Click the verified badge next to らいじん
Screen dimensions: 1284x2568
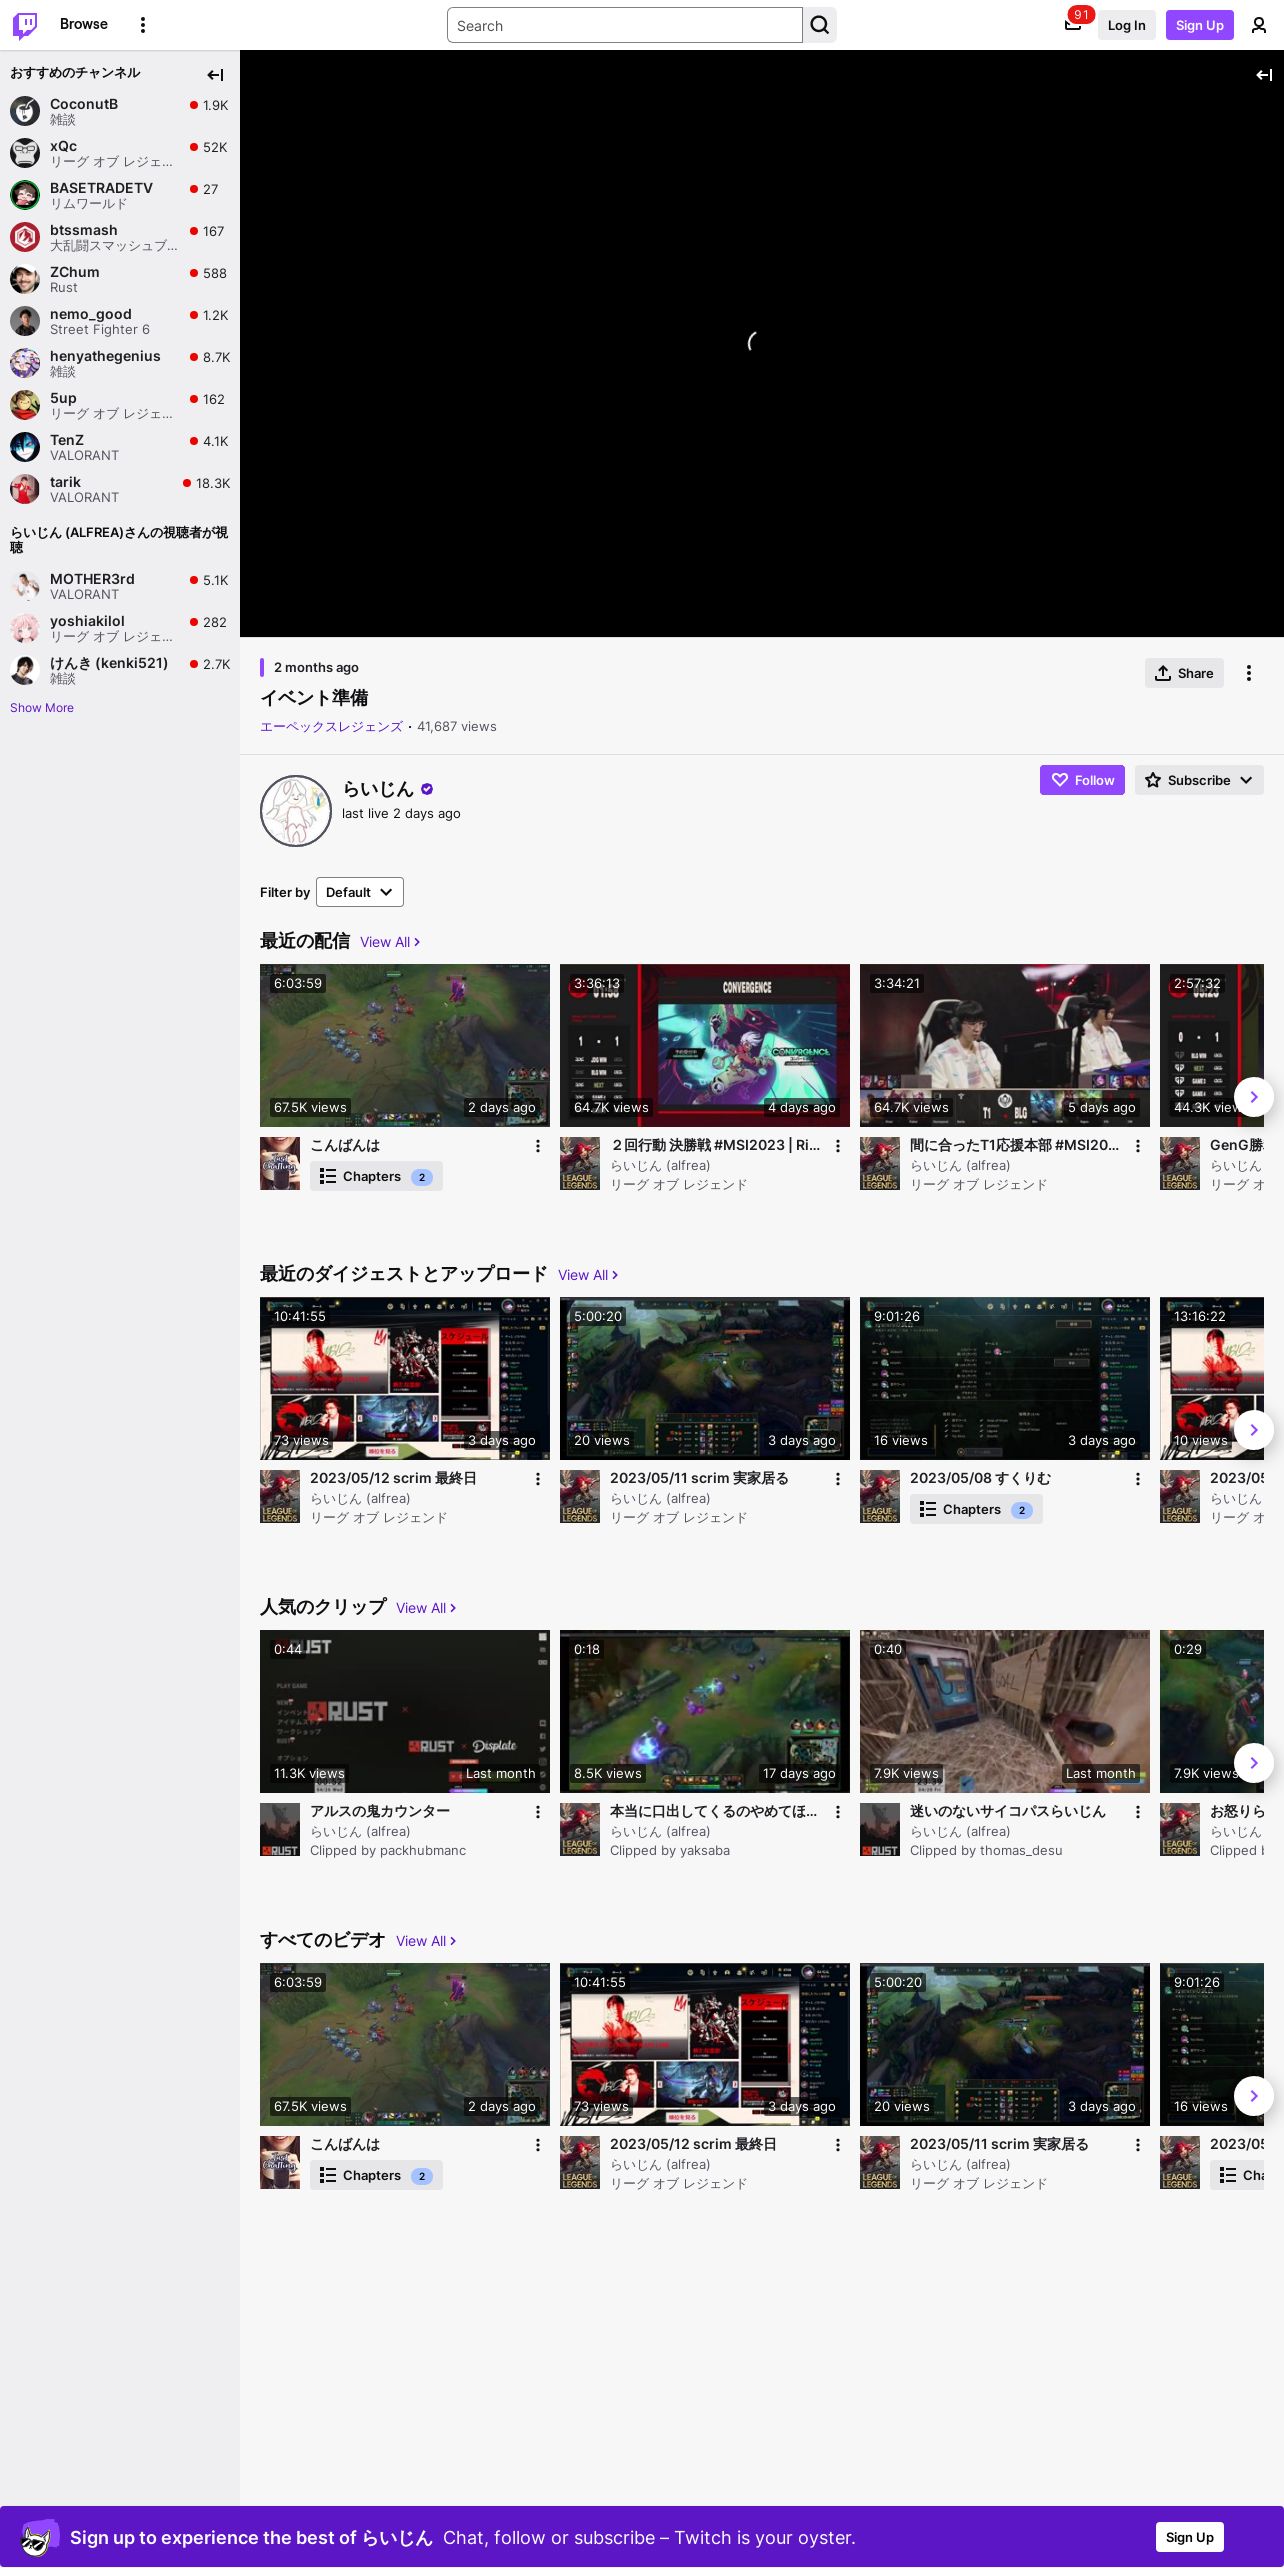point(427,789)
